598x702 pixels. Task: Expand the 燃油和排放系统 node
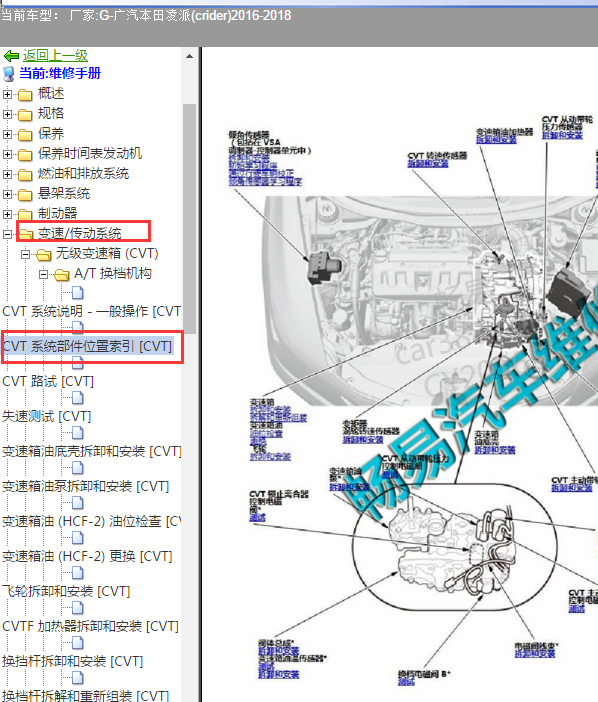point(7,174)
